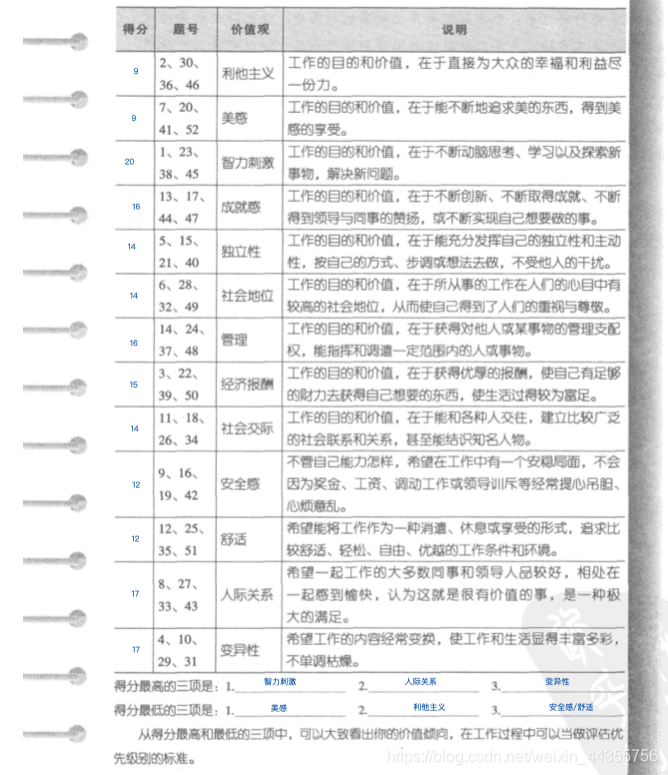Click the 安全感 description about 安稳局面
Viewport: 668px width, 775px height.
tap(454, 484)
